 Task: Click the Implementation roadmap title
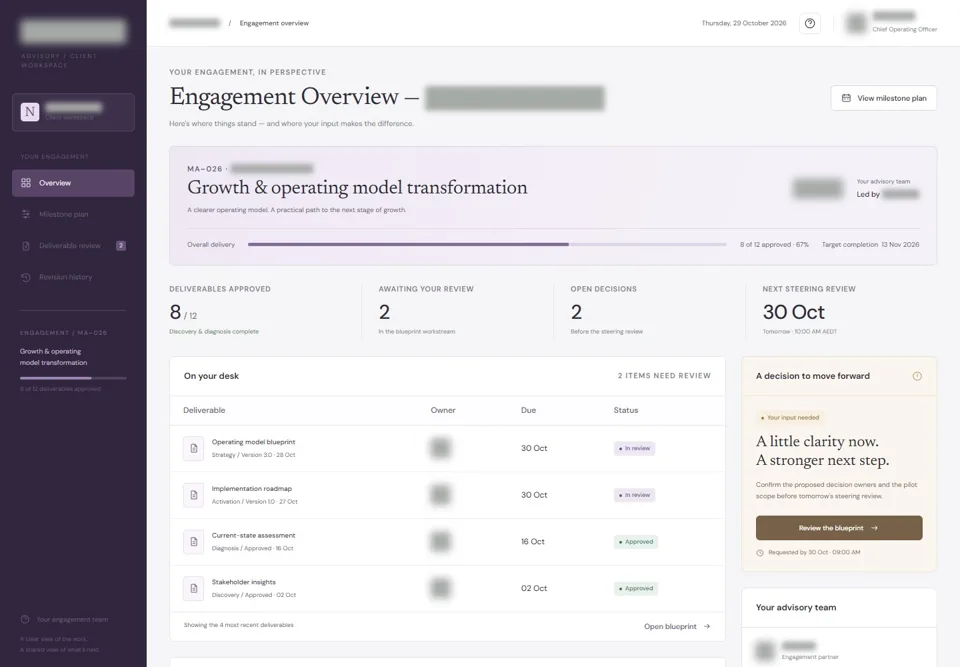252,489
